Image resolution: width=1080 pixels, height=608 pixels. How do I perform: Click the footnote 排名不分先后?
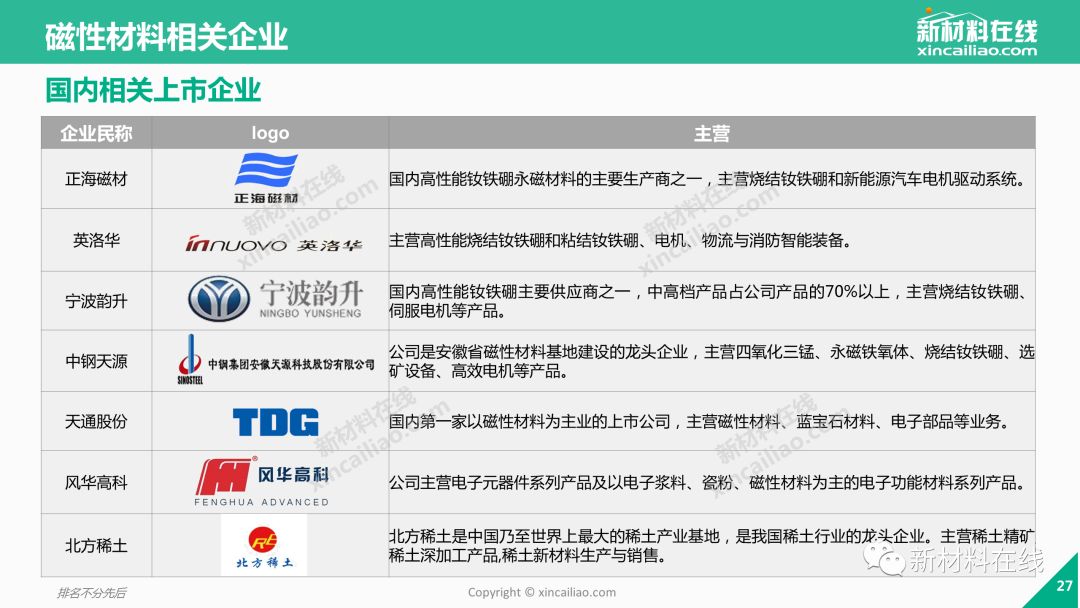(x=92, y=592)
